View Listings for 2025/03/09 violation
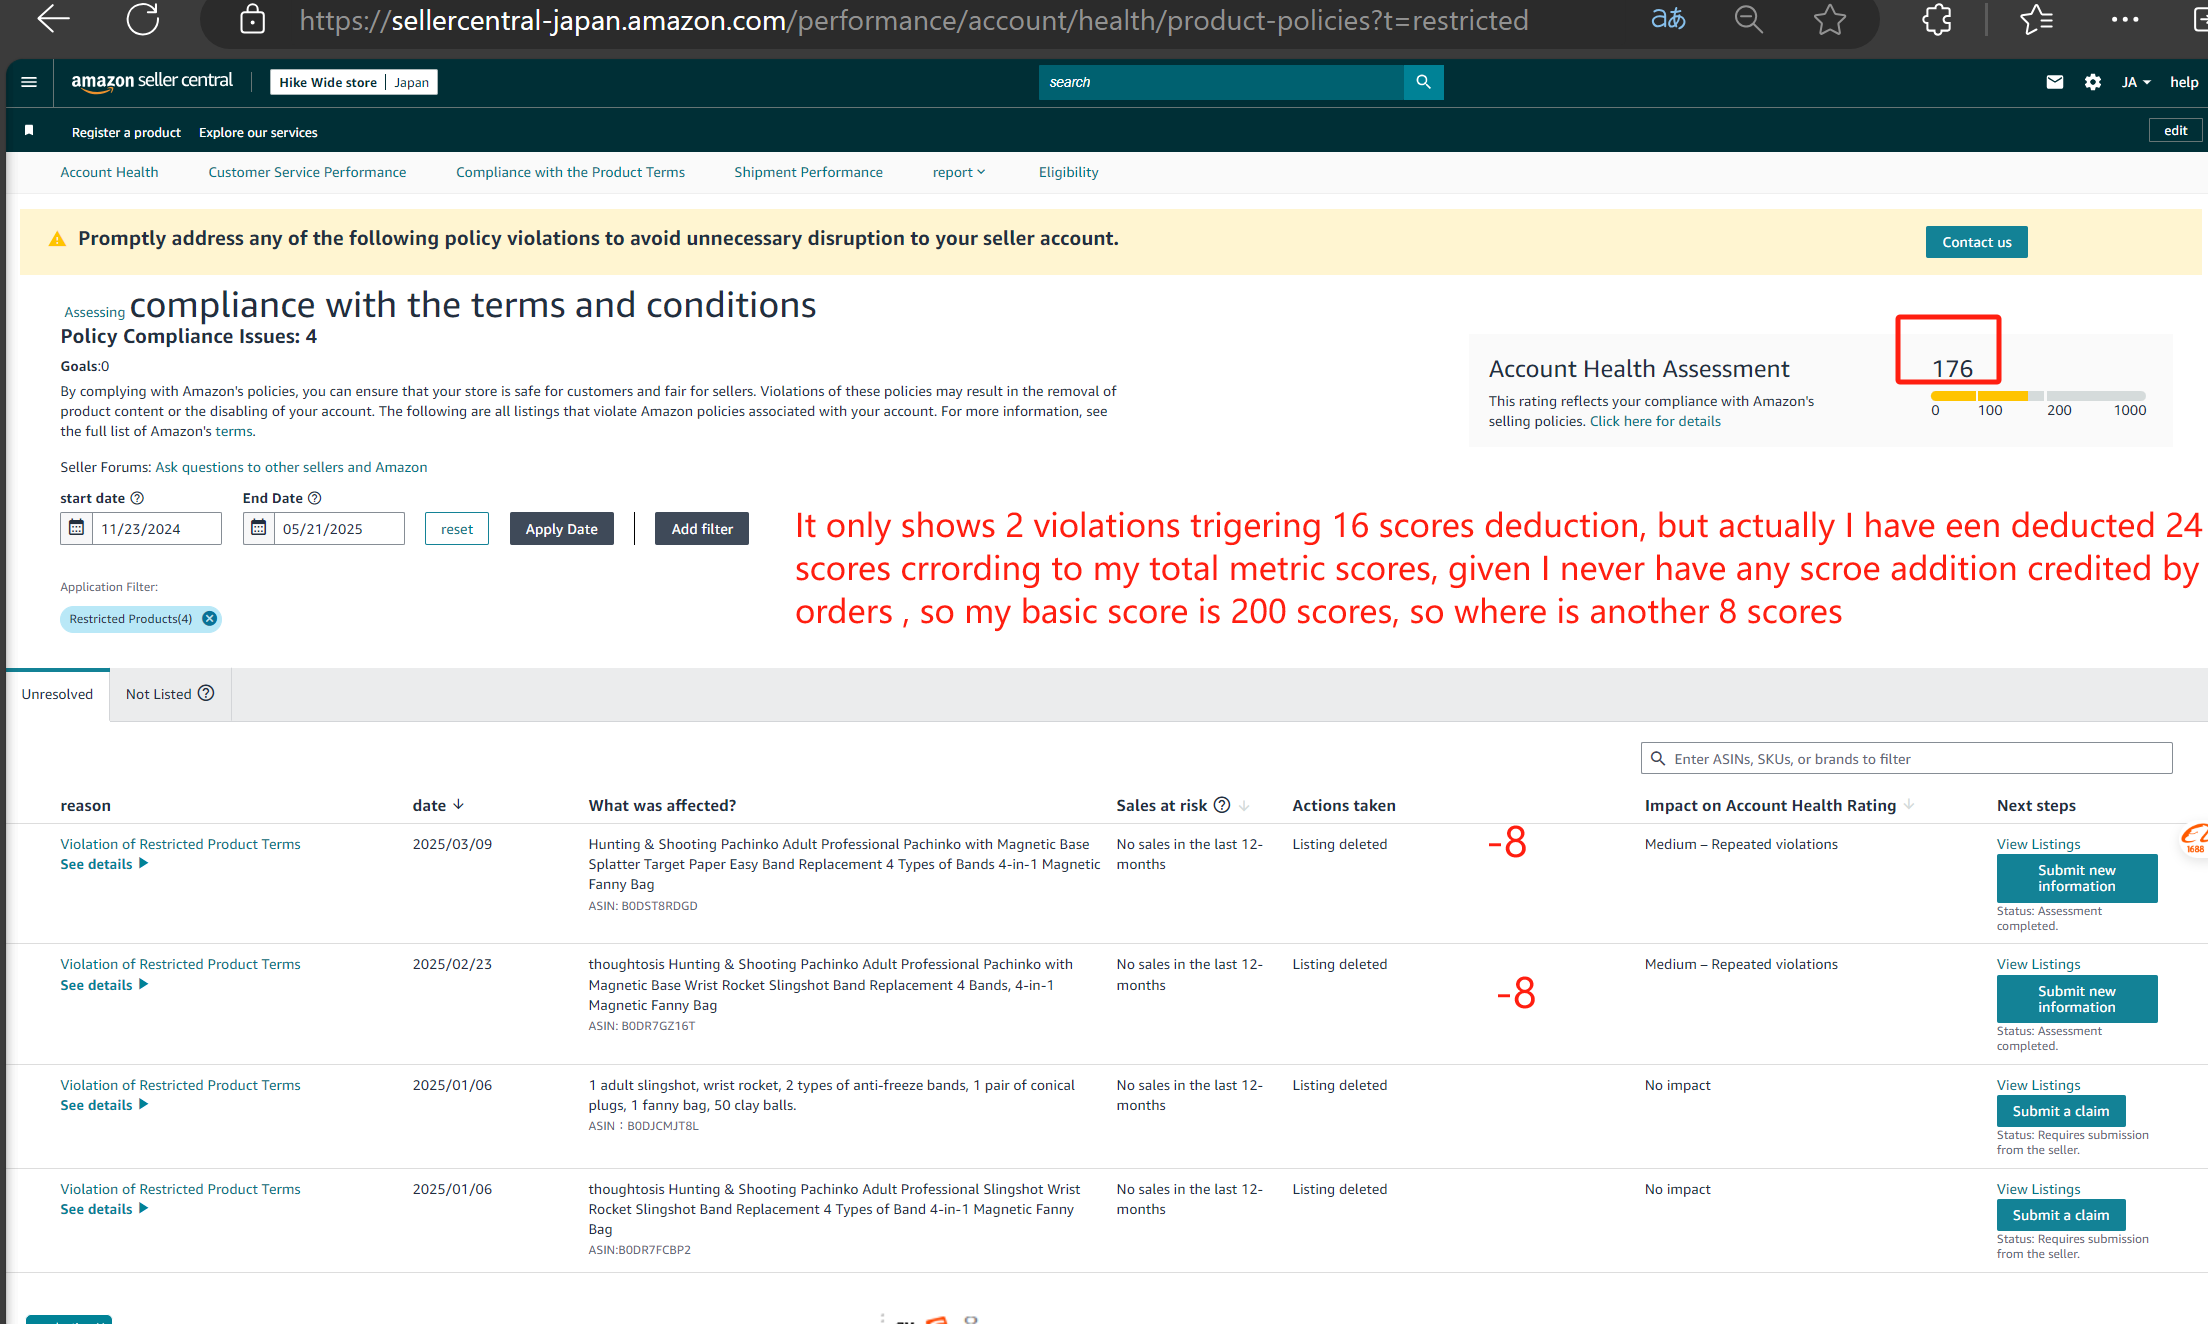This screenshot has width=2208, height=1324. 2038,844
